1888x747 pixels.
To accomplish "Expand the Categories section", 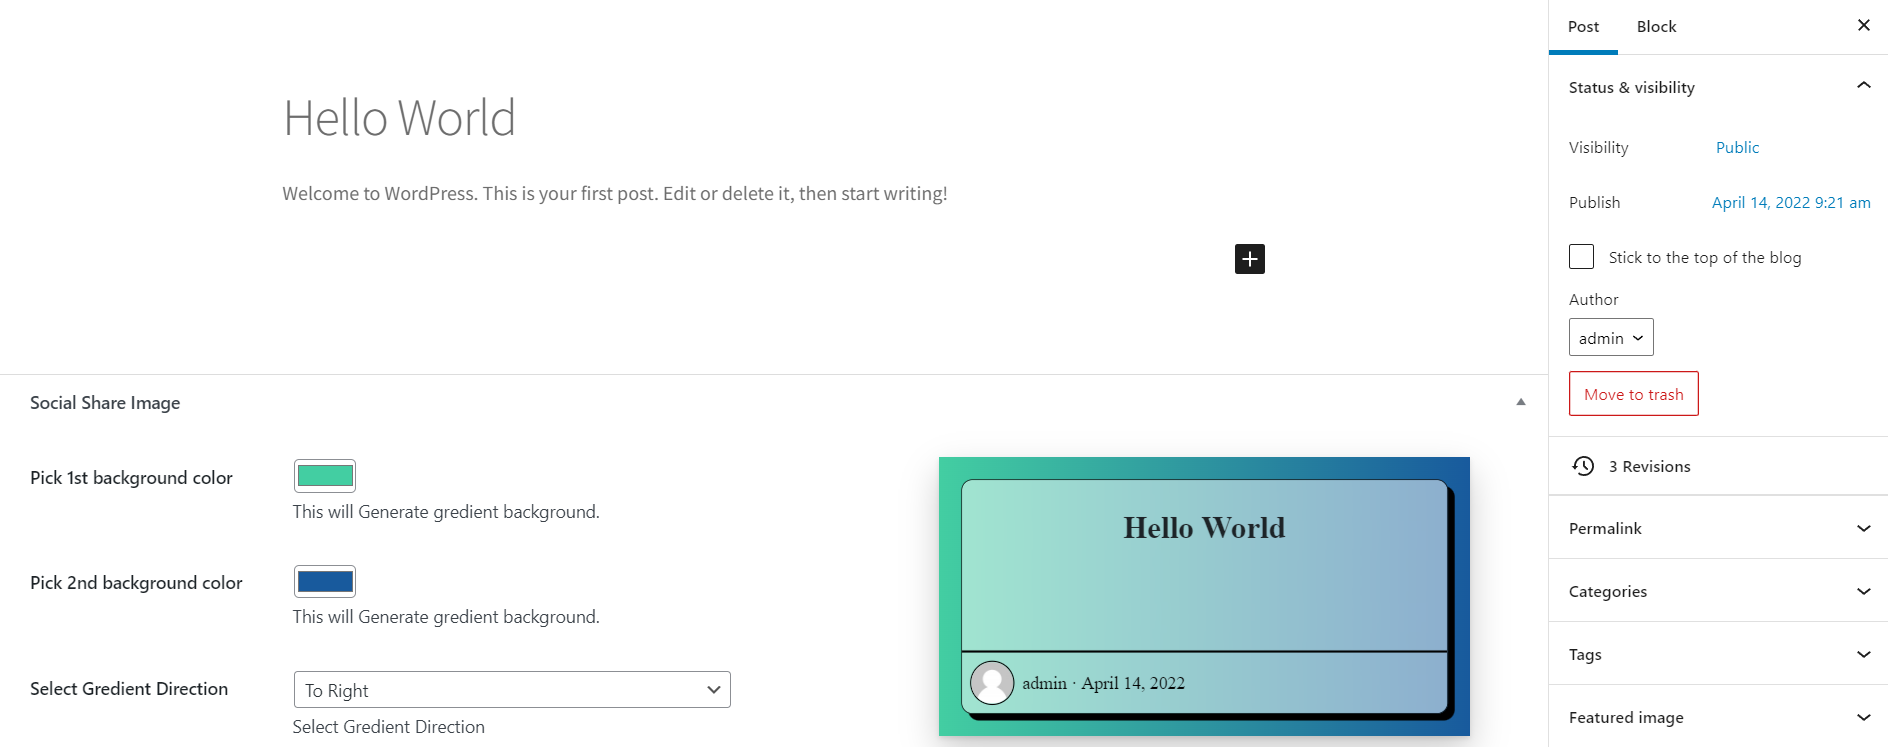I will (x=1718, y=591).
